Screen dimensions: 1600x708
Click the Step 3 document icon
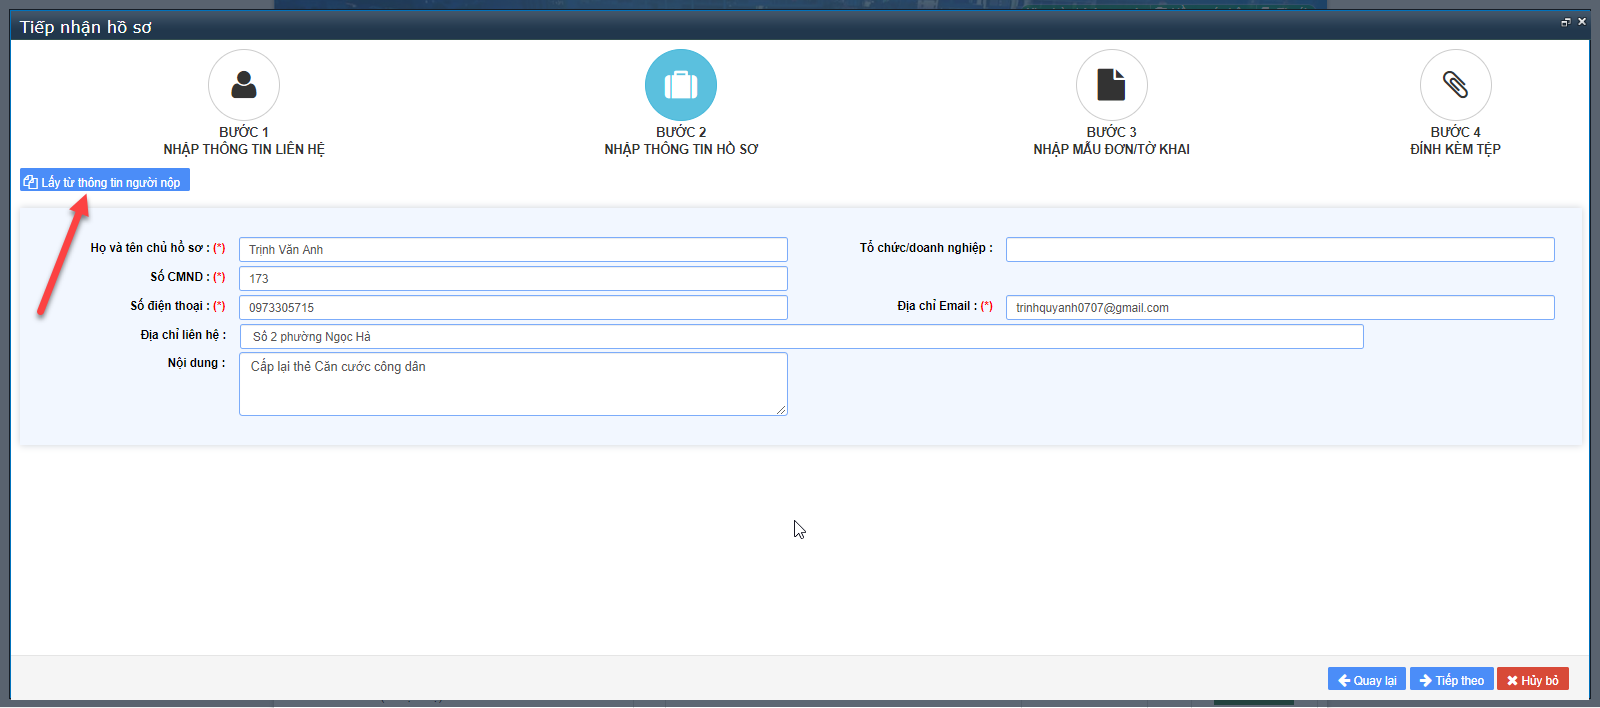pyautogui.click(x=1111, y=85)
